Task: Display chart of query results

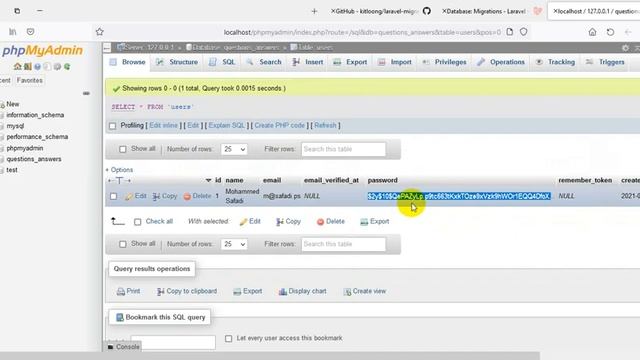Action: 302,291
